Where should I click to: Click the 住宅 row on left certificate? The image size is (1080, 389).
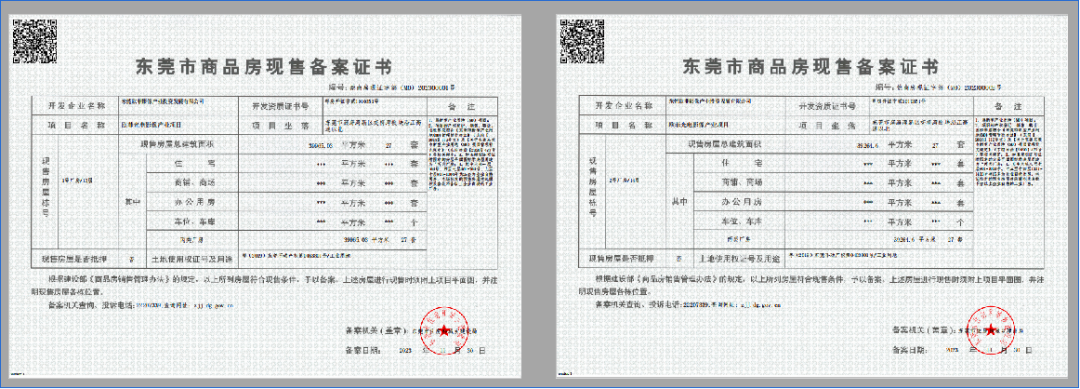[287, 165]
